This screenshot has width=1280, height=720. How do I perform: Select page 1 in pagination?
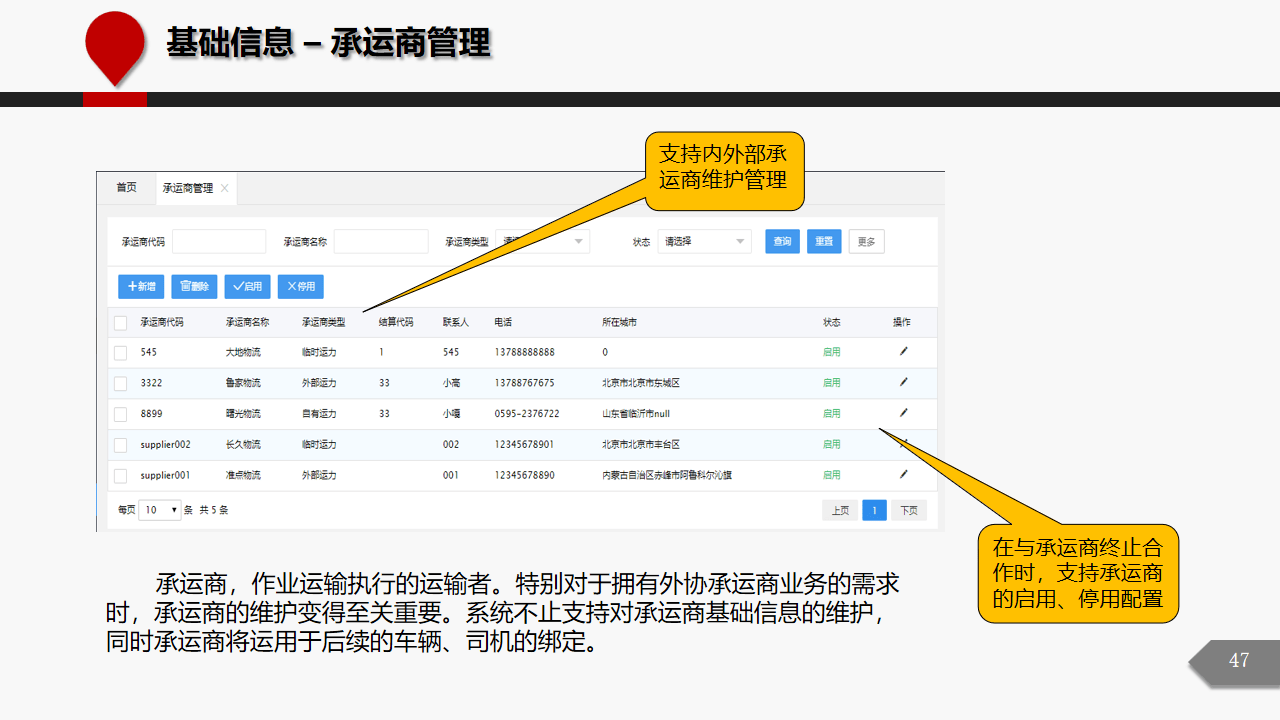tap(874, 510)
